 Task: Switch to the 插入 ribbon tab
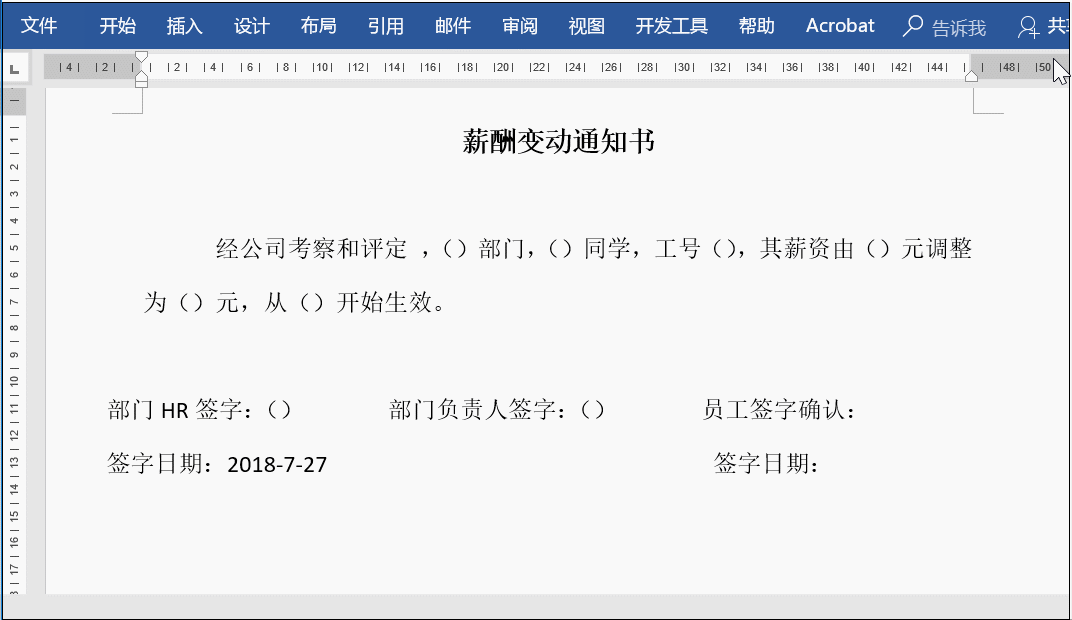[184, 25]
